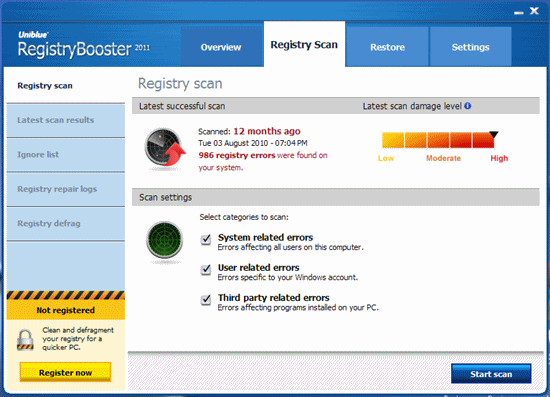Open Latest scan results in sidebar

pyautogui.click(x=66, y=120)
